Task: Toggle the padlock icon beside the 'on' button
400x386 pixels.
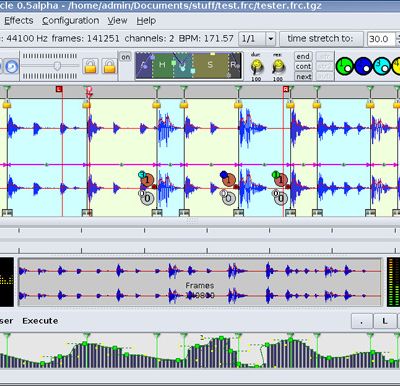Action: coord(110,66)
